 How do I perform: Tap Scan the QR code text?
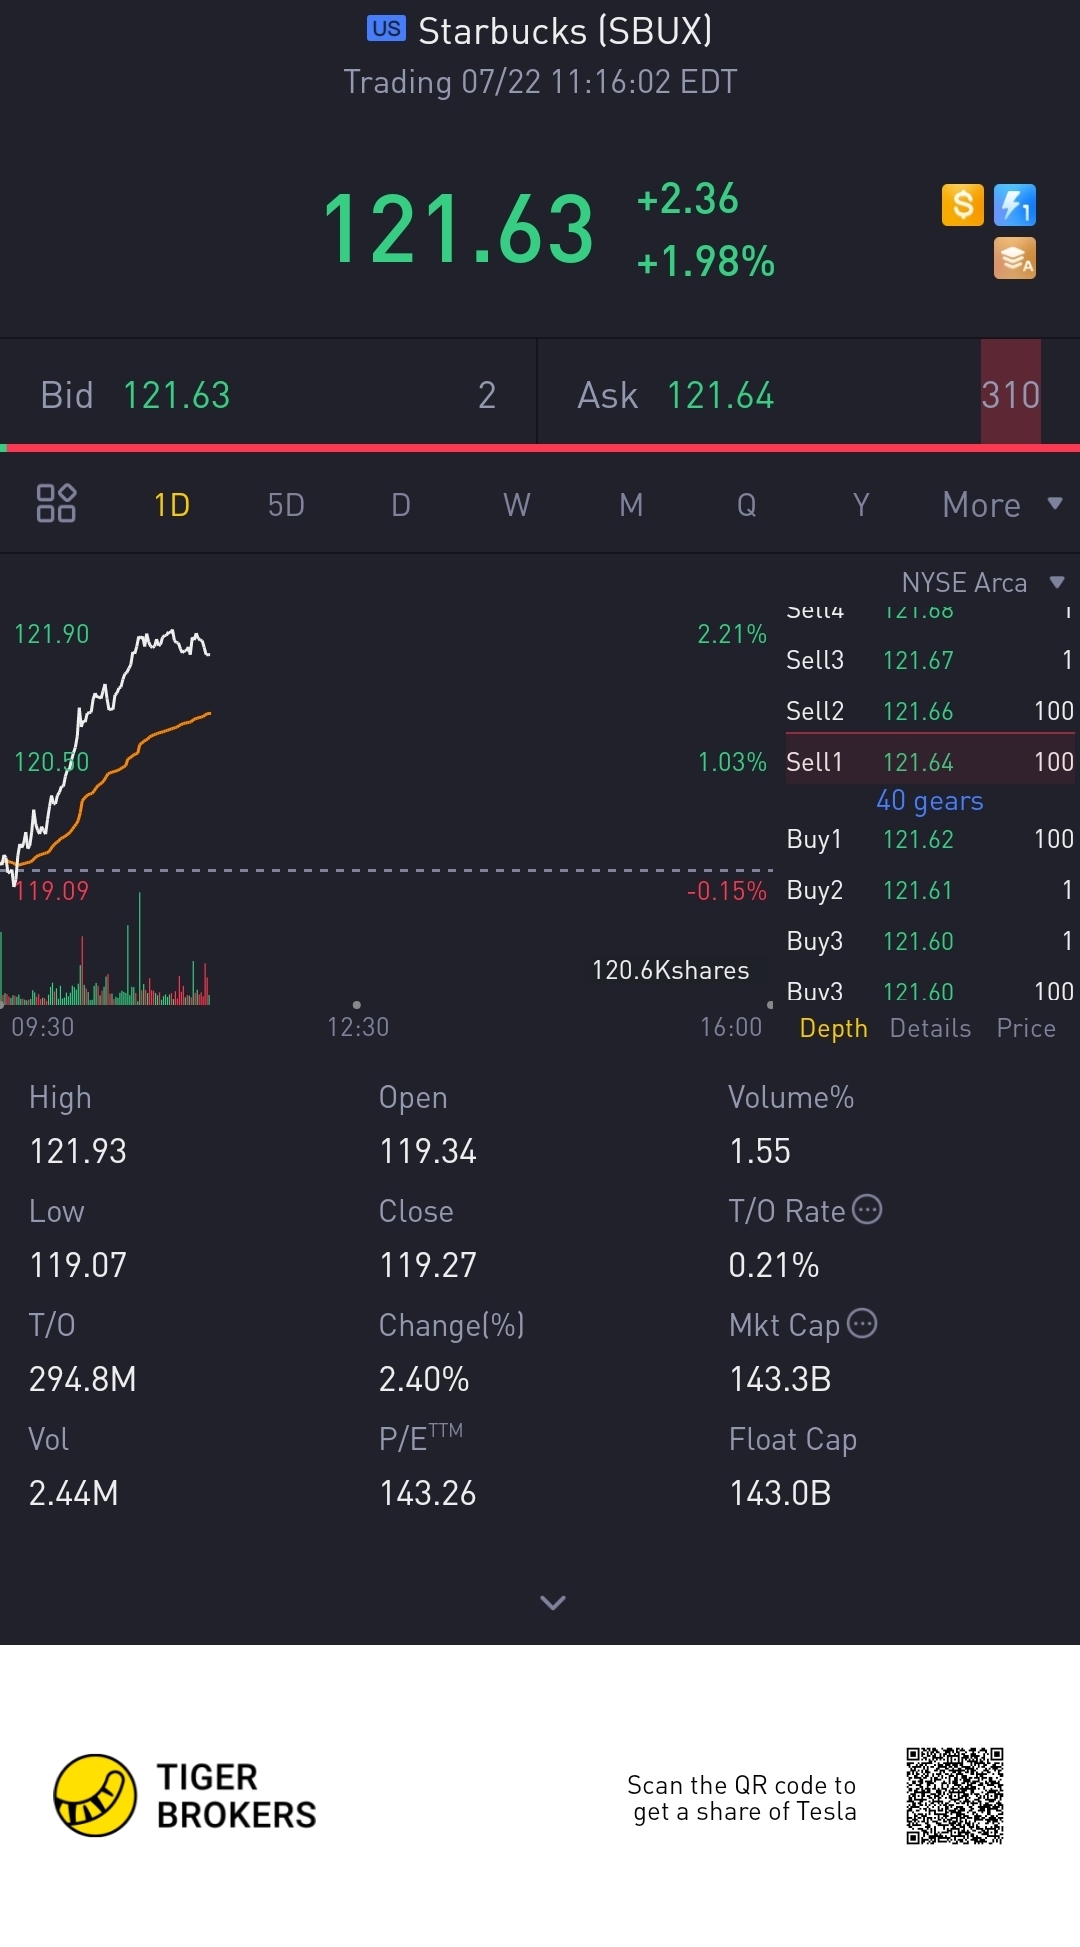pyautogui.click(x=742, y=1798)
